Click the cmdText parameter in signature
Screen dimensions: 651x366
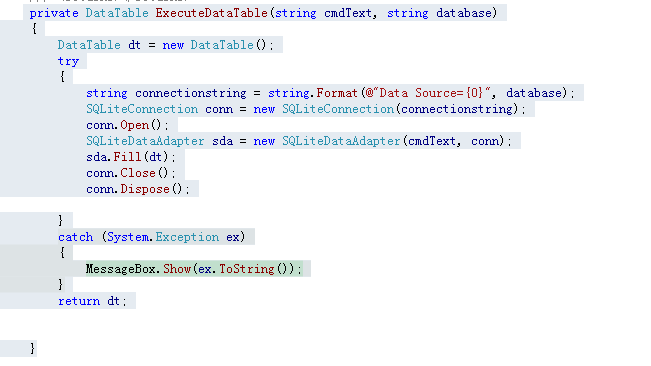[x=348, y=13]
